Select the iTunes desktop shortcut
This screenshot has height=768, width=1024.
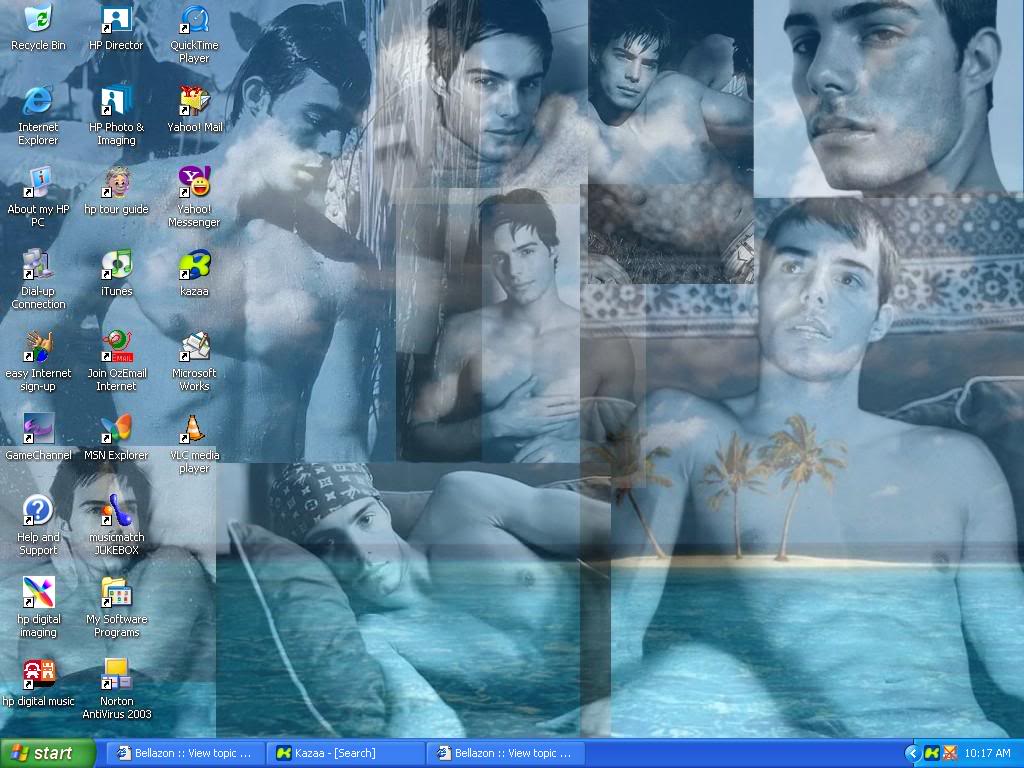(x=116, y=265)
